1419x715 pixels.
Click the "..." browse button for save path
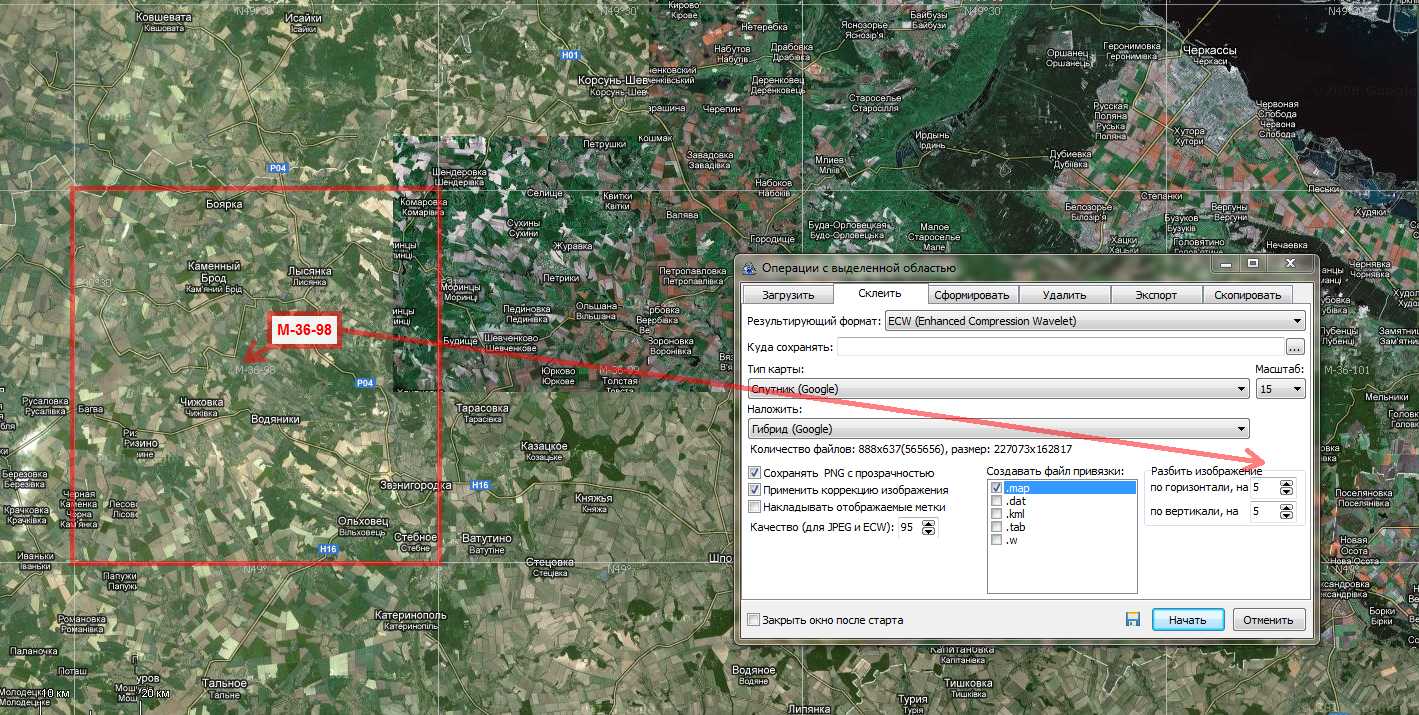coord(1295,347)
